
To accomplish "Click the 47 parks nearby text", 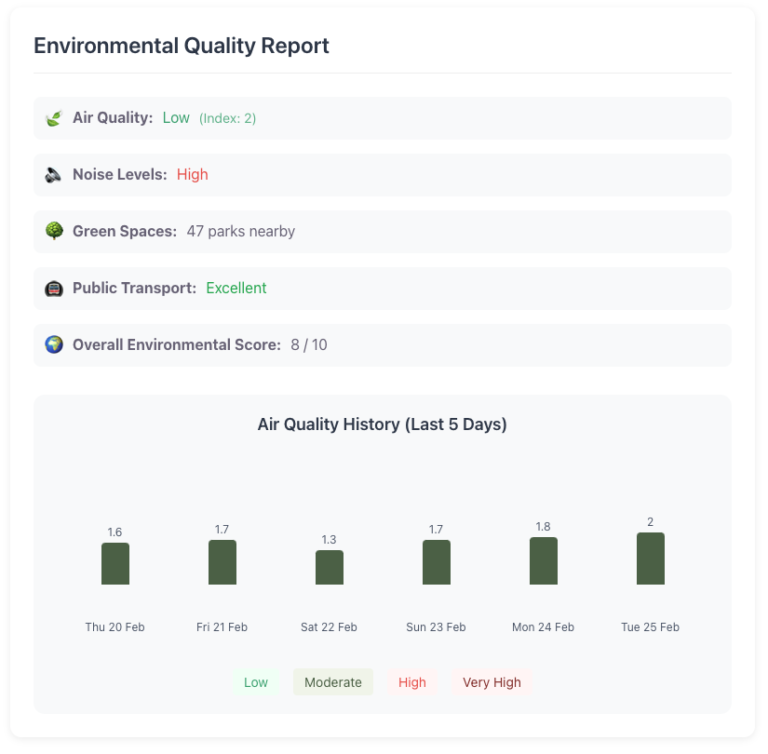I will coord(240,231).
